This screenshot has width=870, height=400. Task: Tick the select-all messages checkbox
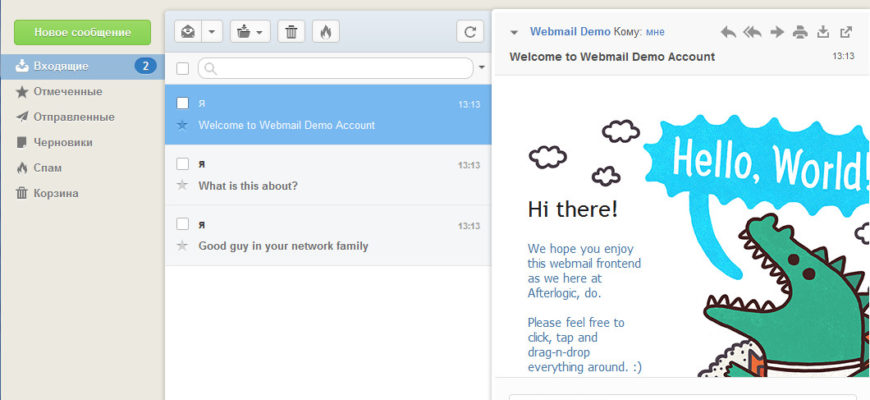[183, 69]
